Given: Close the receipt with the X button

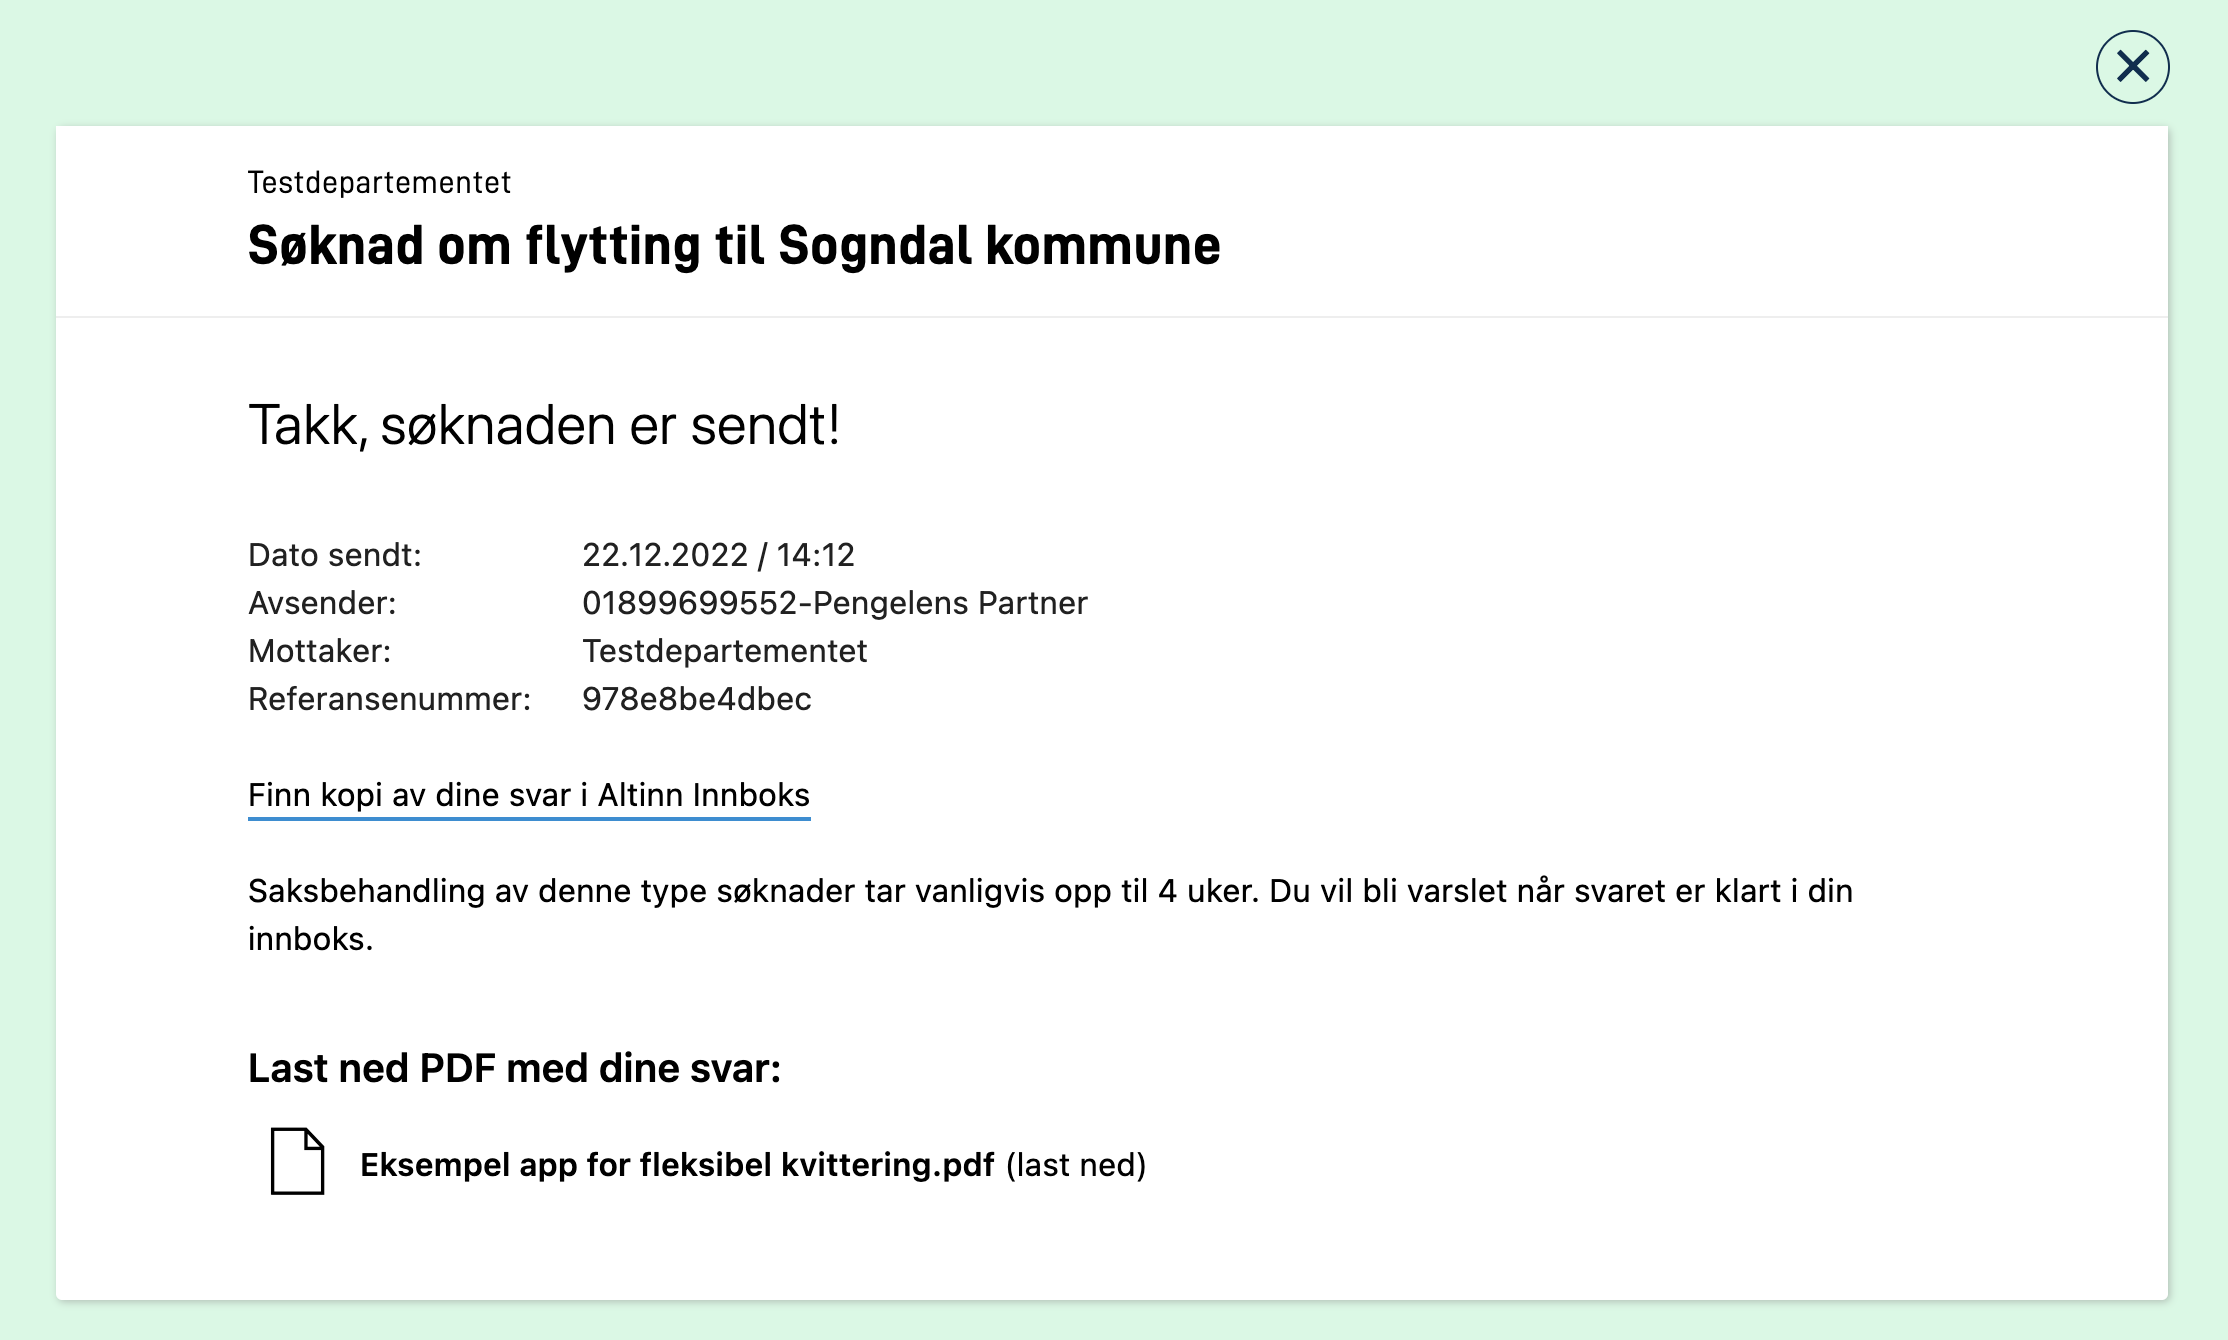Looking at the screenshot, I should 2132,67.
